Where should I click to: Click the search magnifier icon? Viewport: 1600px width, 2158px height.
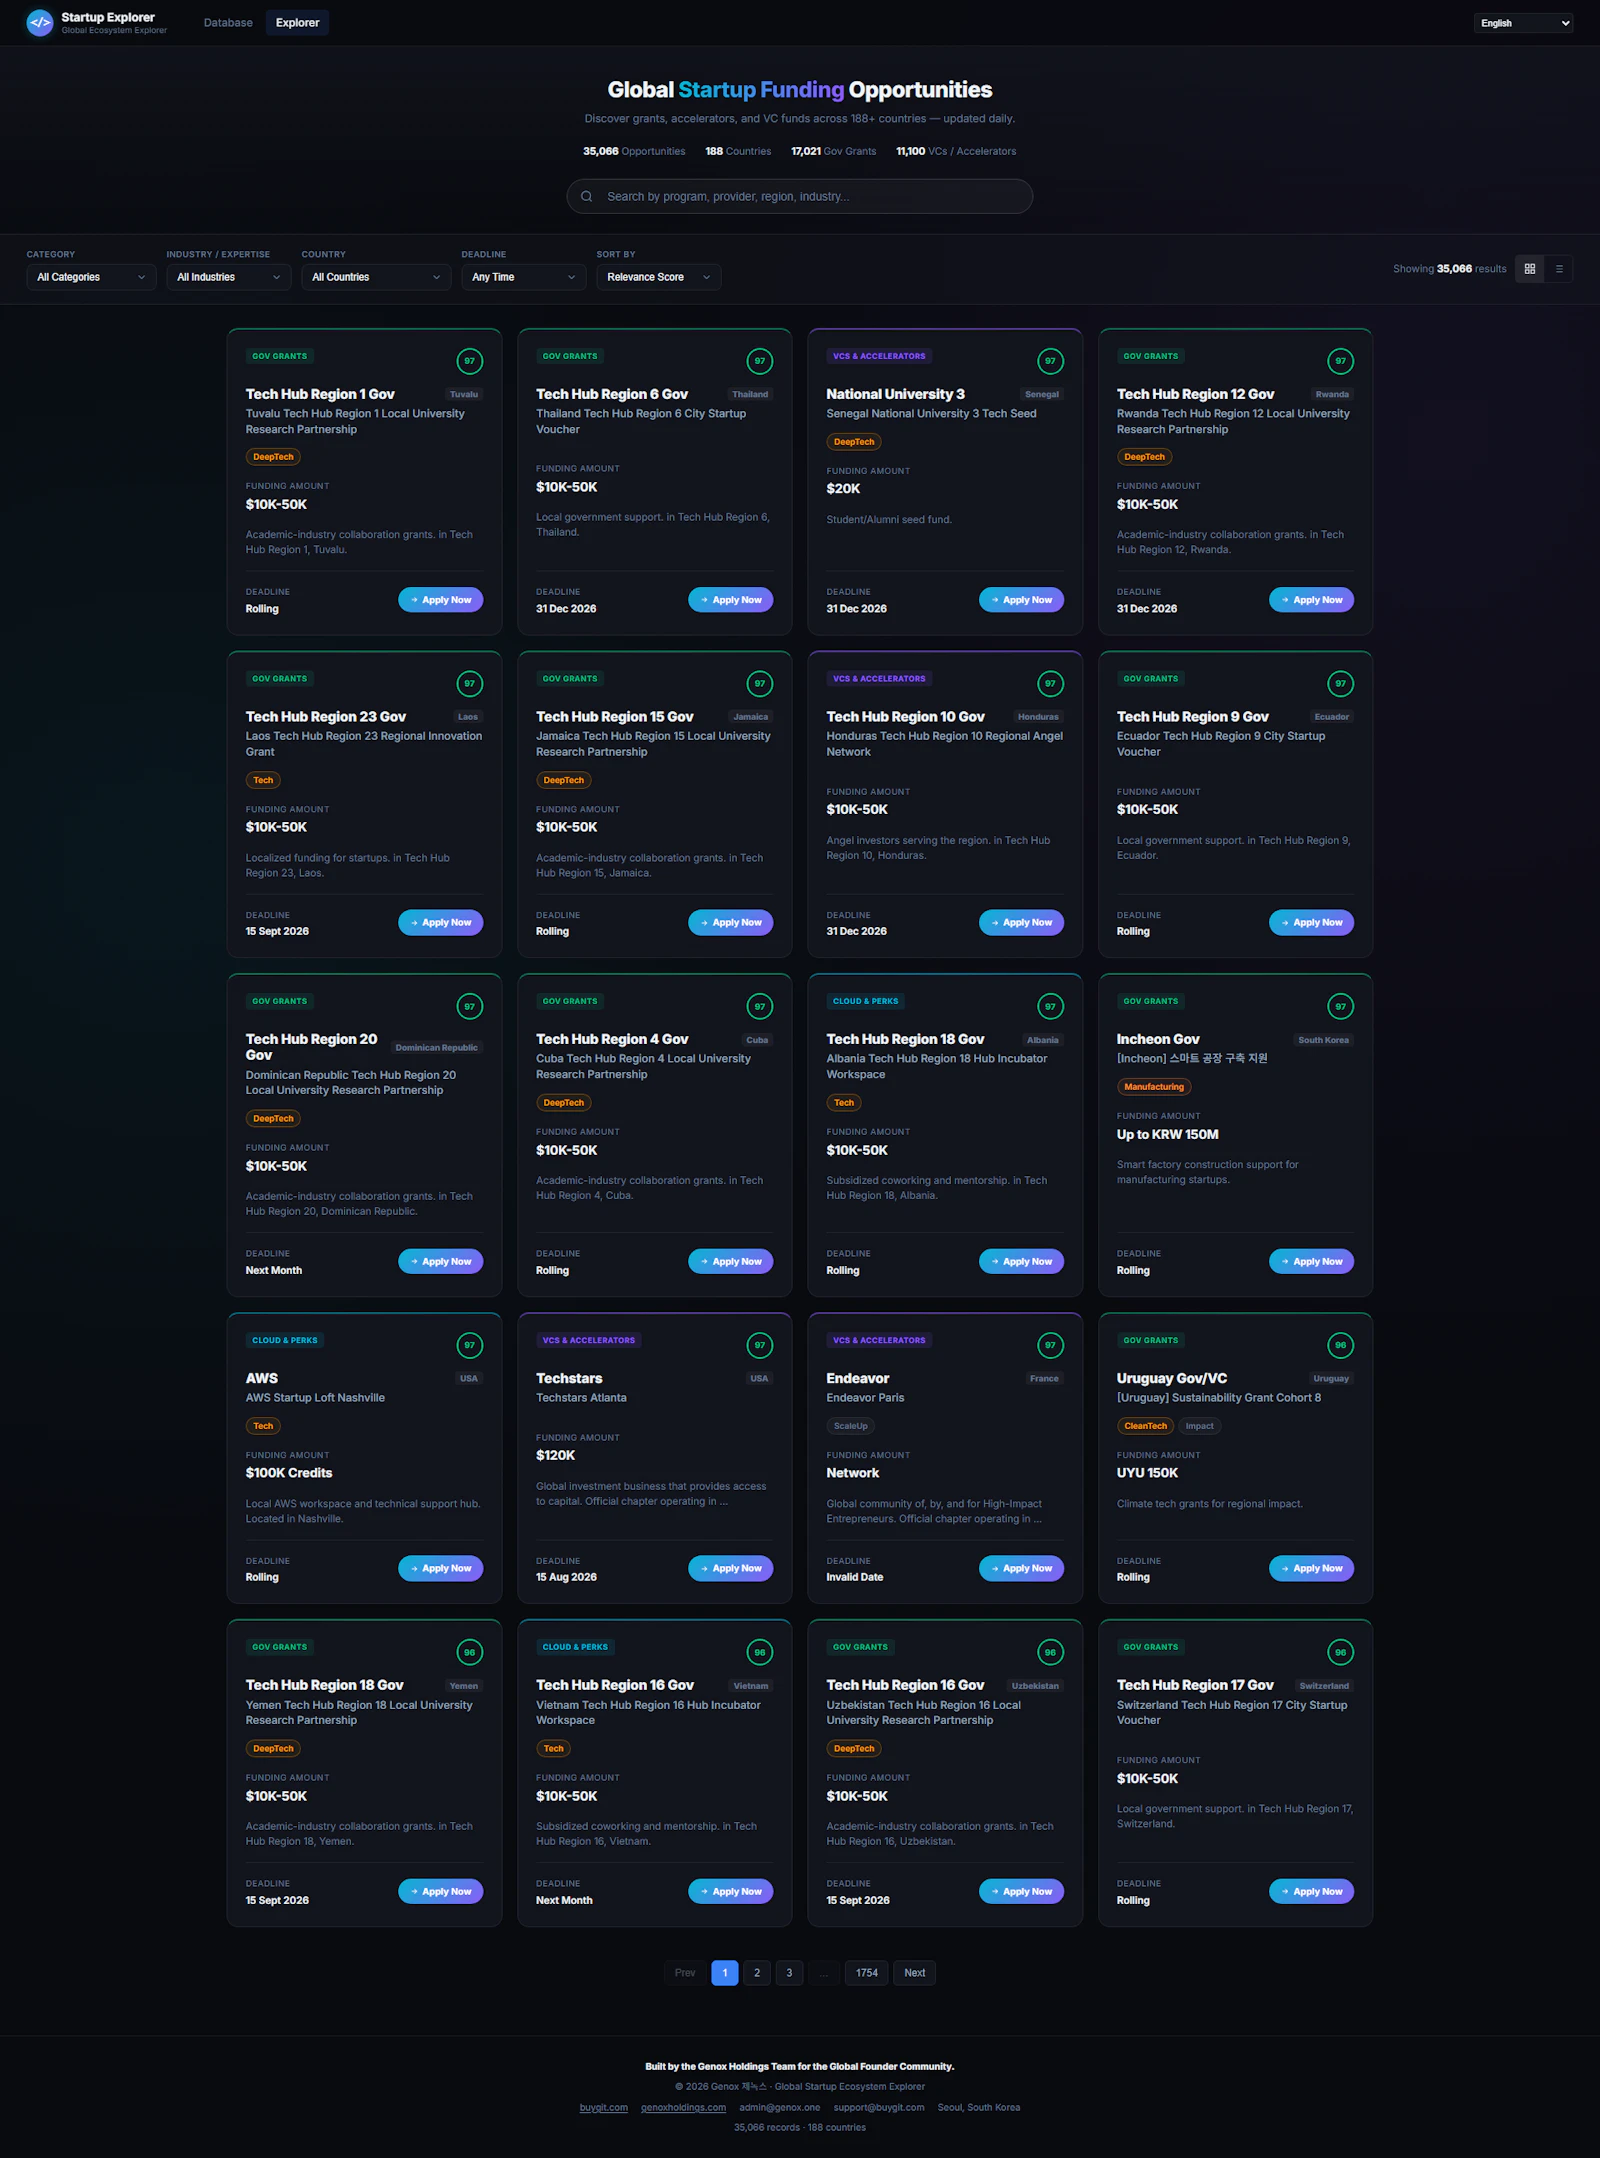[x=587, y=197]
